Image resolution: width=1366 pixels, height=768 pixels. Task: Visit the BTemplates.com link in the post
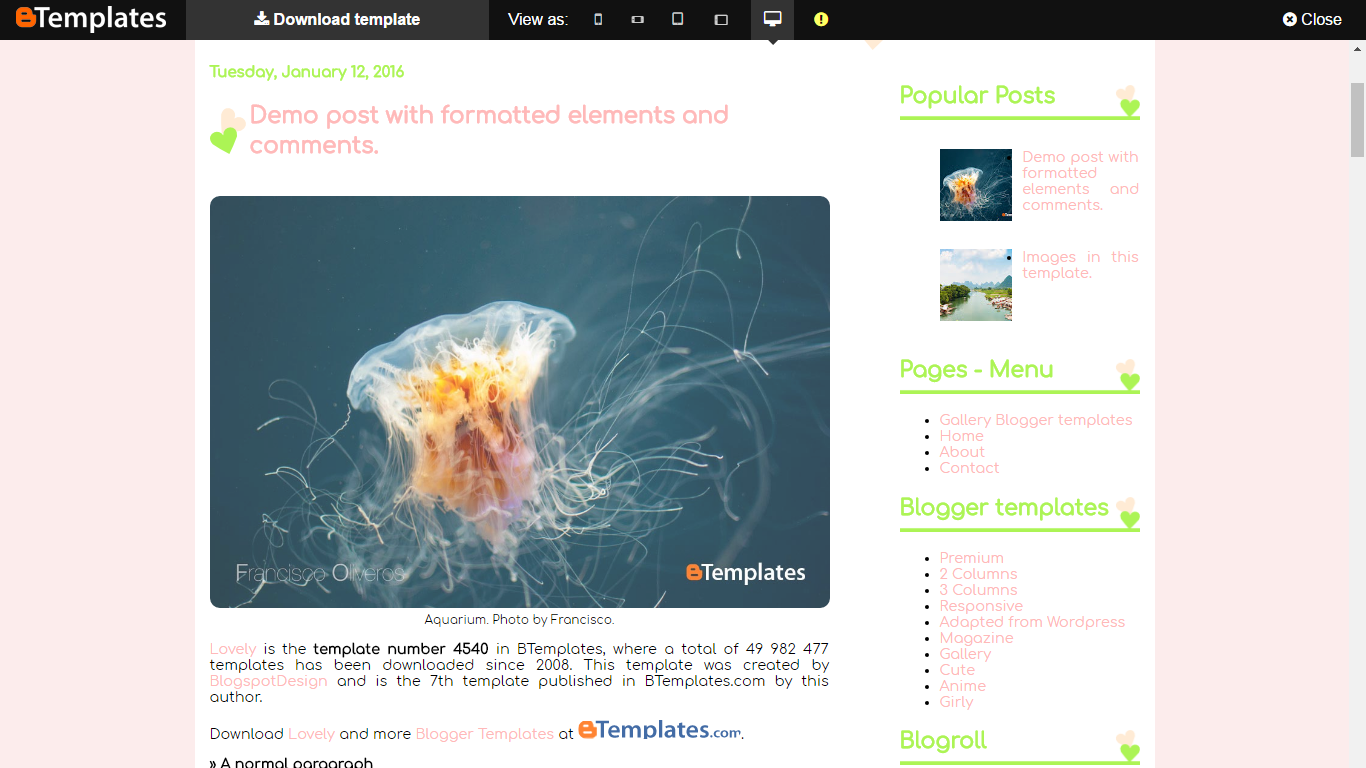(659, 731)
